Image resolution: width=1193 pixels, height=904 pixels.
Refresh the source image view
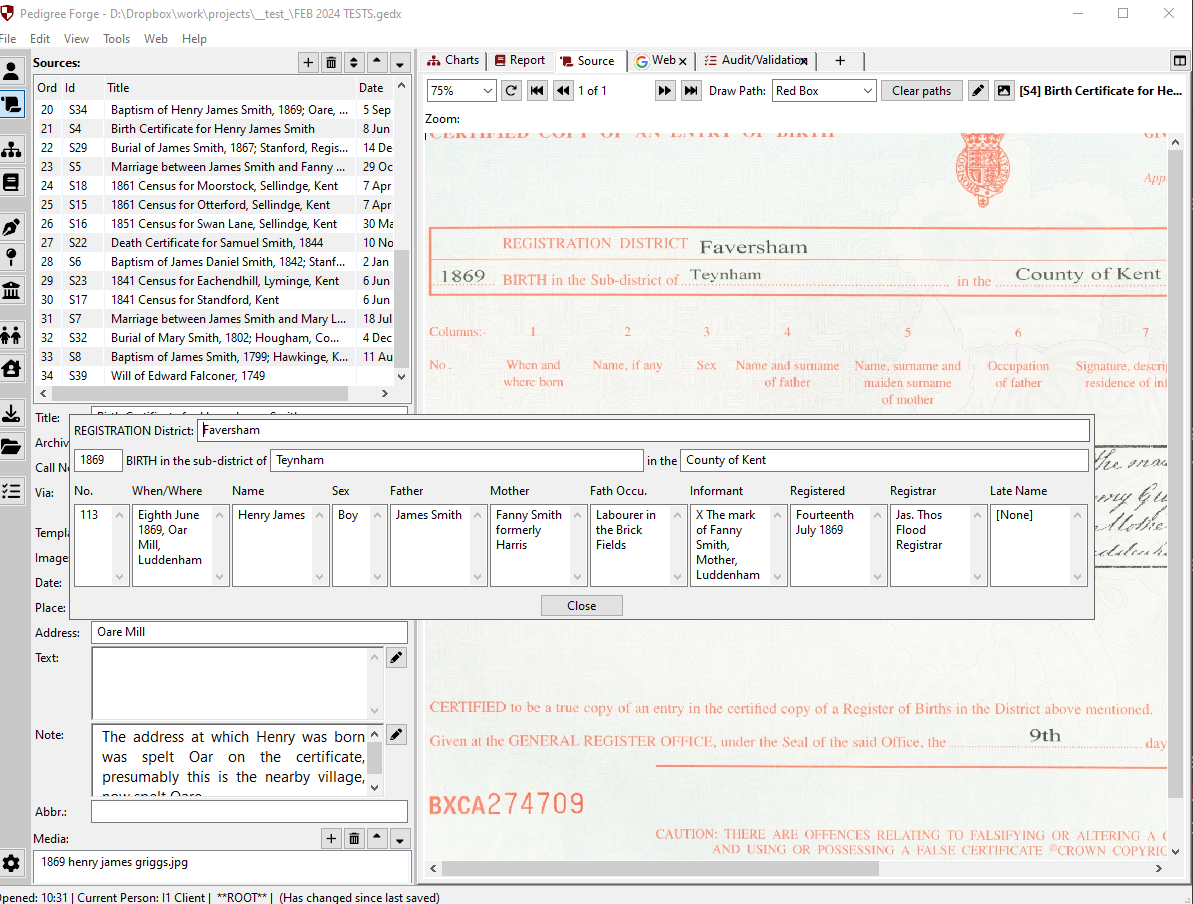(511, 91)
